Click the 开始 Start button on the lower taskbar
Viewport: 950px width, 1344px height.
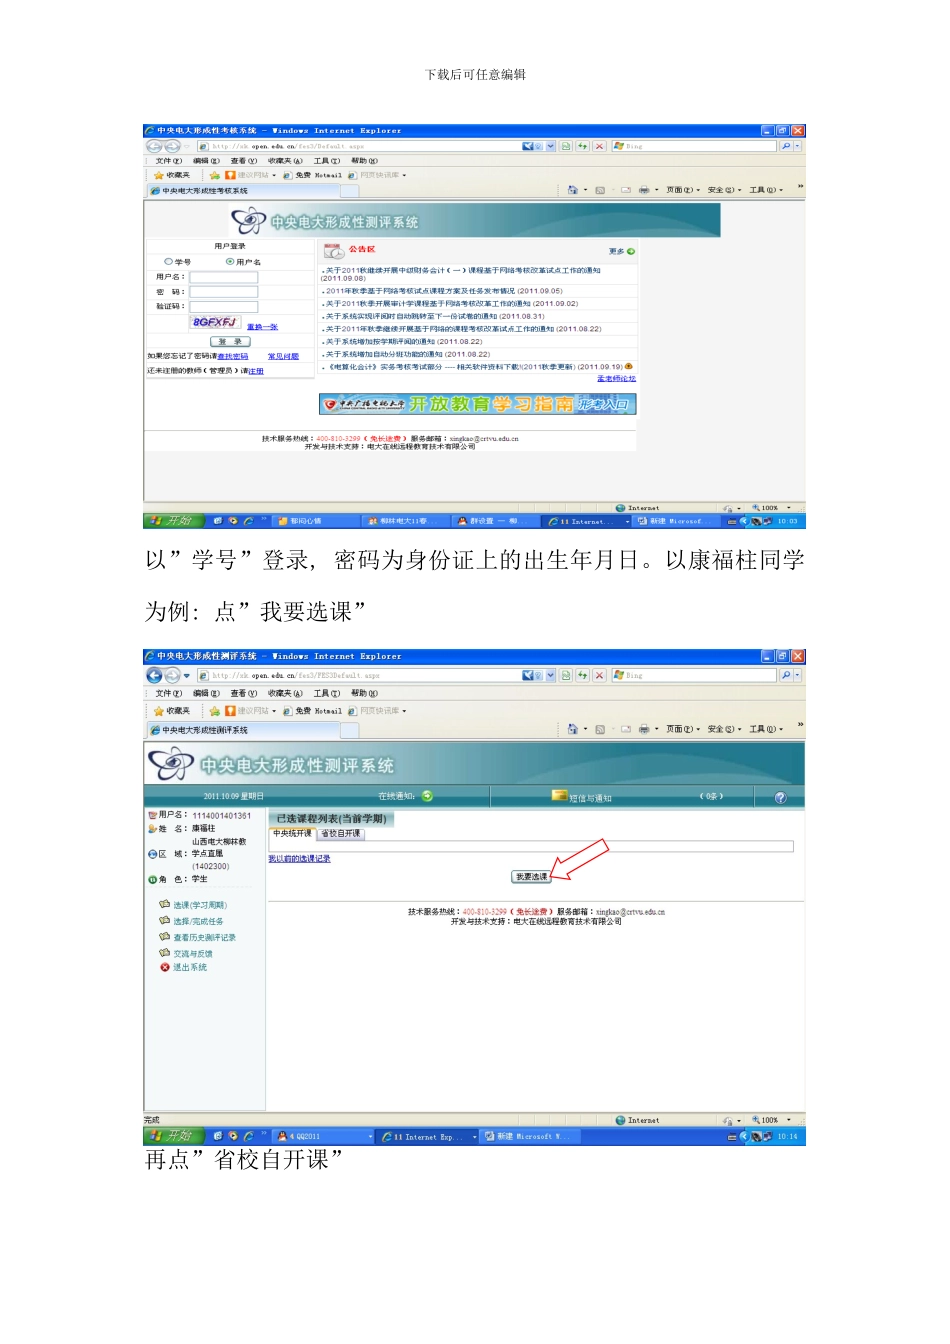(x=174, y=1136)
